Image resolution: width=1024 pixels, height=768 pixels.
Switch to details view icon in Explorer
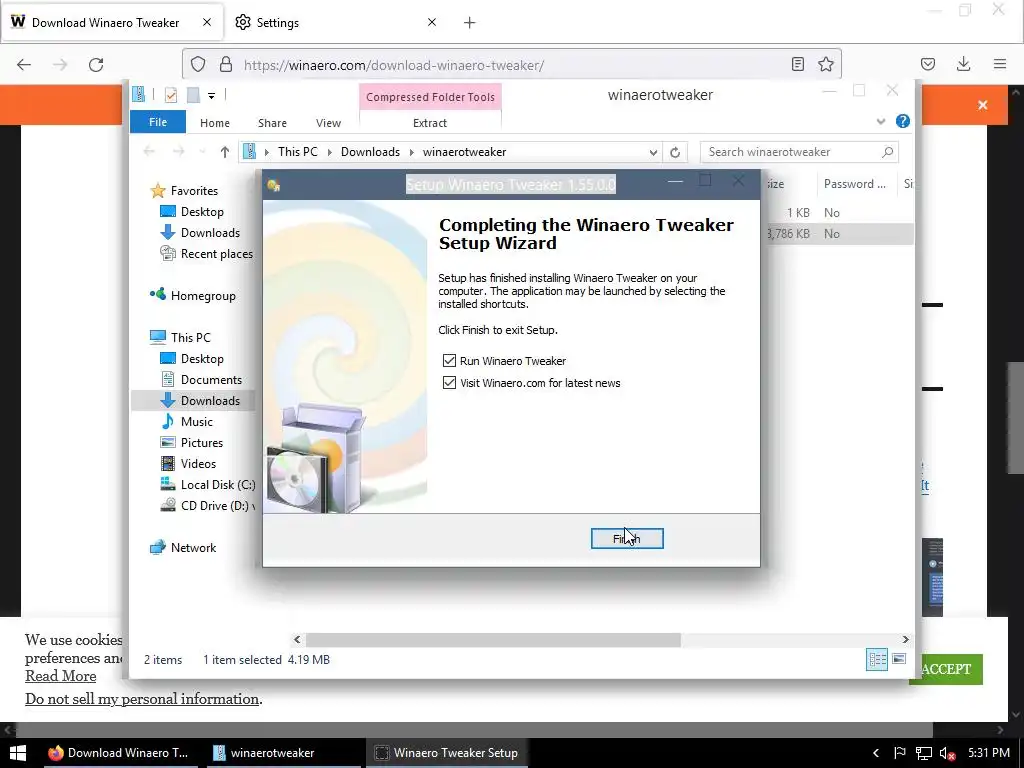pyautogui.click(x=876, y=660)
